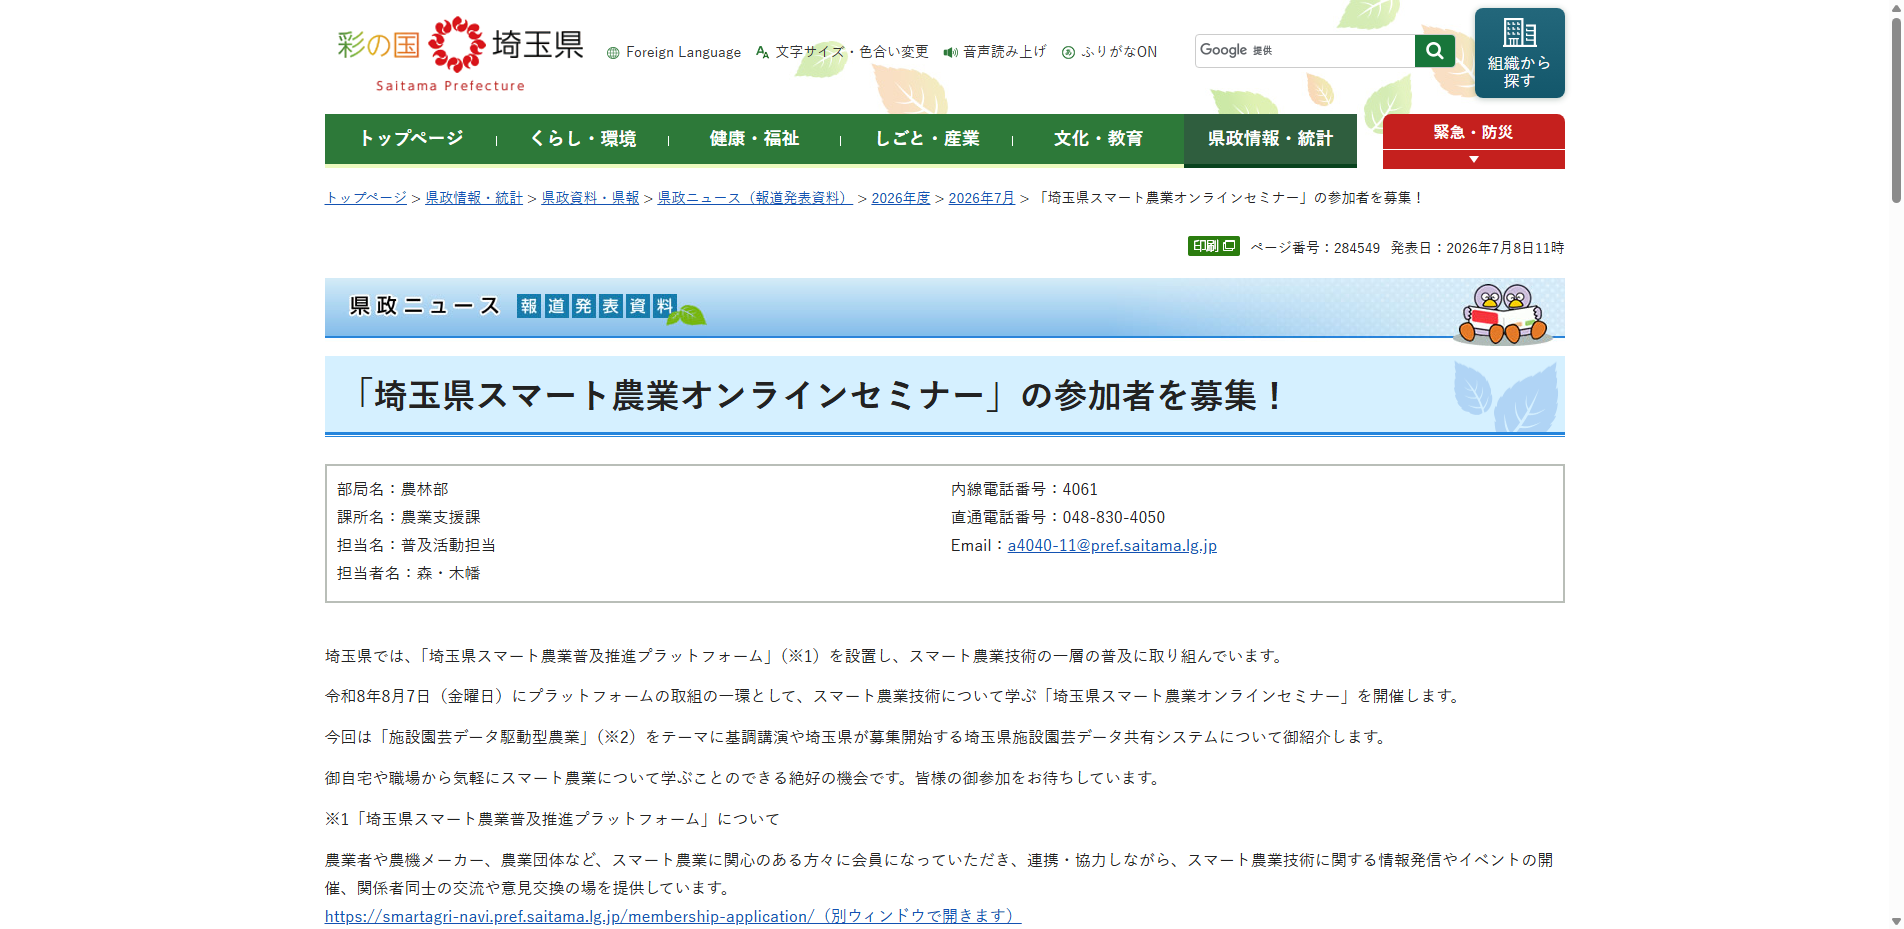Click 県政ニュース（報道発表資料） breadcrumb link

point(755,198)
